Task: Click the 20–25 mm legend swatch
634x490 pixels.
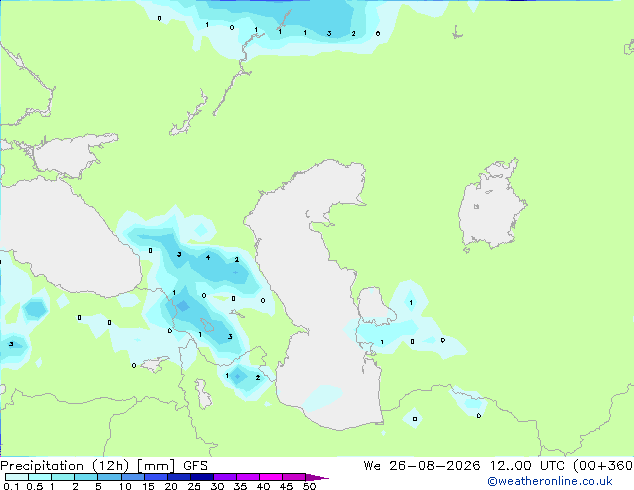Action: click(178, 477)
